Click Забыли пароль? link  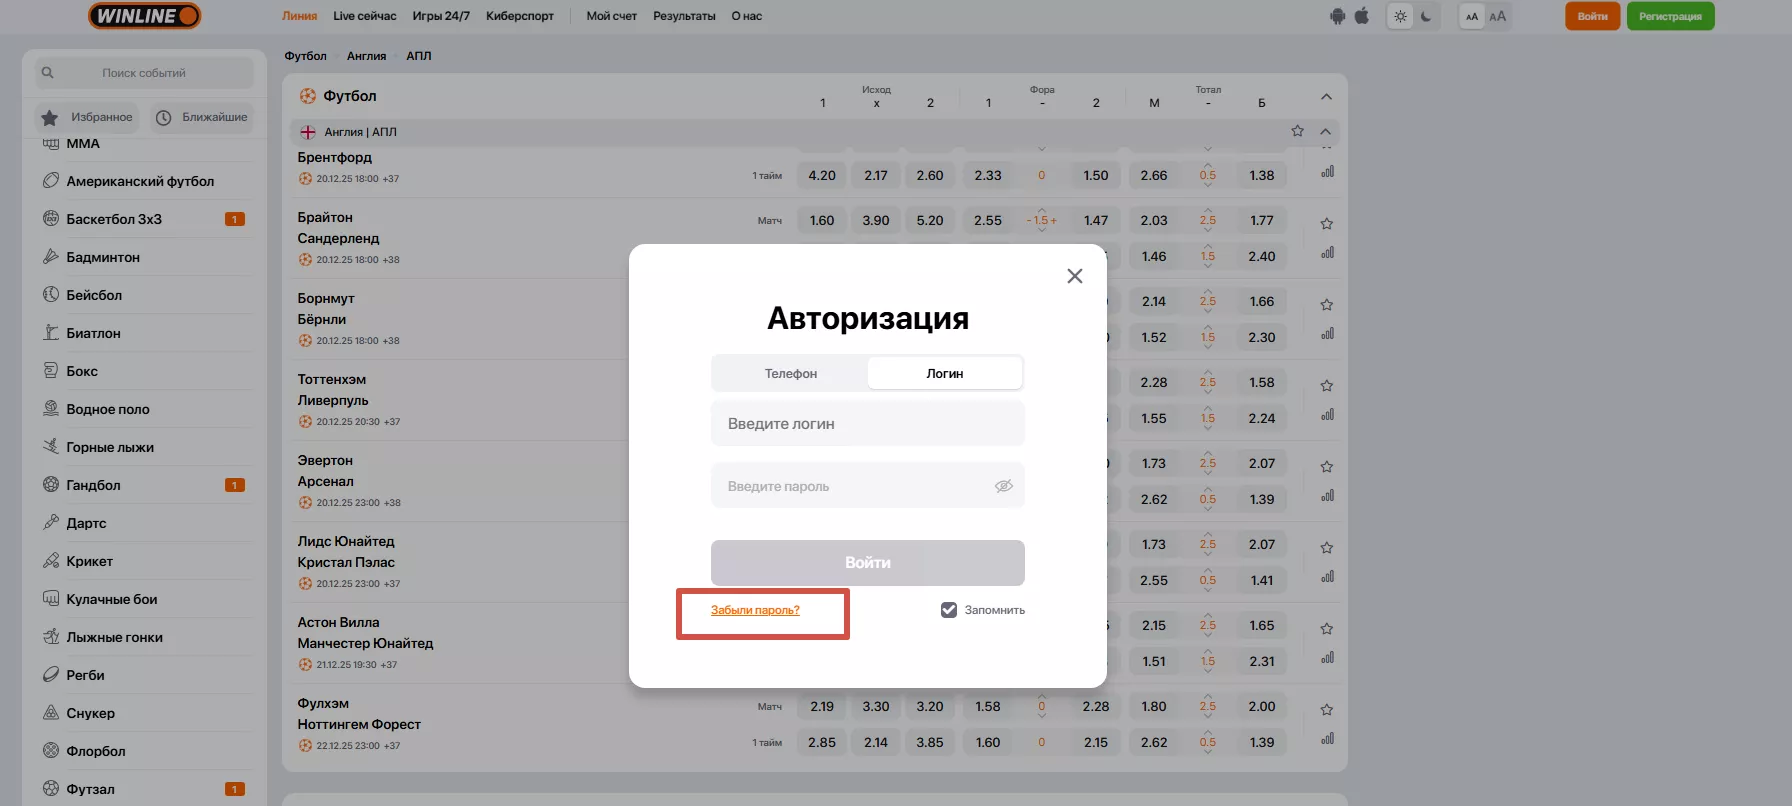pyautogui.click(x=755, y=610)
